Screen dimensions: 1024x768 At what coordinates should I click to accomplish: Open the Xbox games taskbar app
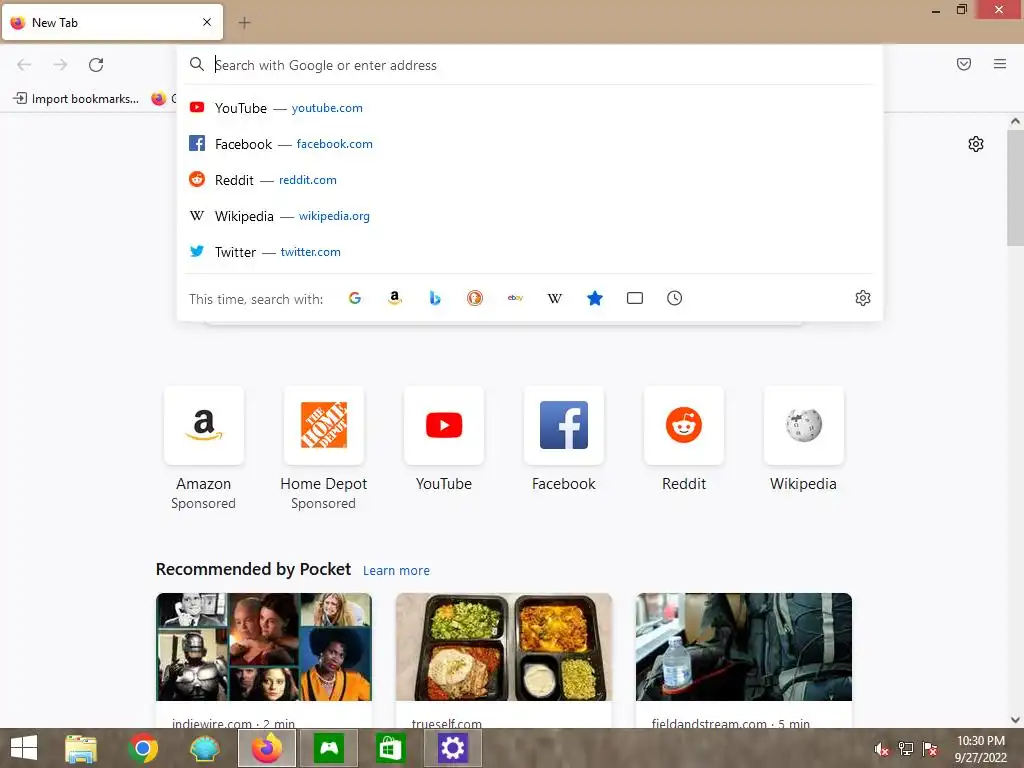pyautogui.click(x=328, y=748)
